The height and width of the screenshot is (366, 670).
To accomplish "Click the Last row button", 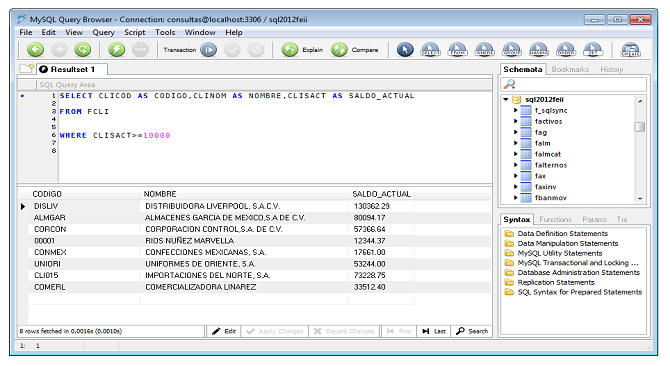I will 433,331.
